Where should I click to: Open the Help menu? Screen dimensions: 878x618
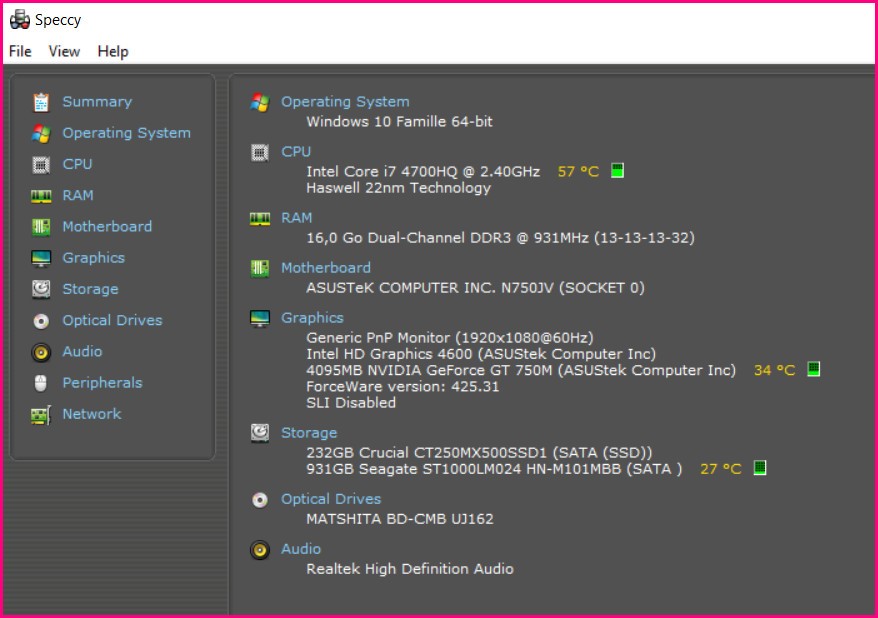(x=113, y=52)
